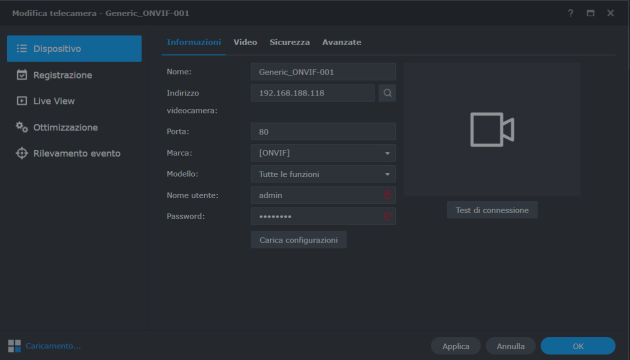Click the Caricamento... status text
This screenshot has width=630, height=360.
point(53,346)
